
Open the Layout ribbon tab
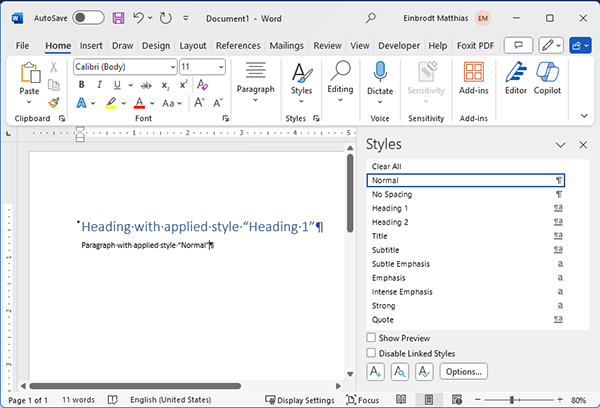193,46
